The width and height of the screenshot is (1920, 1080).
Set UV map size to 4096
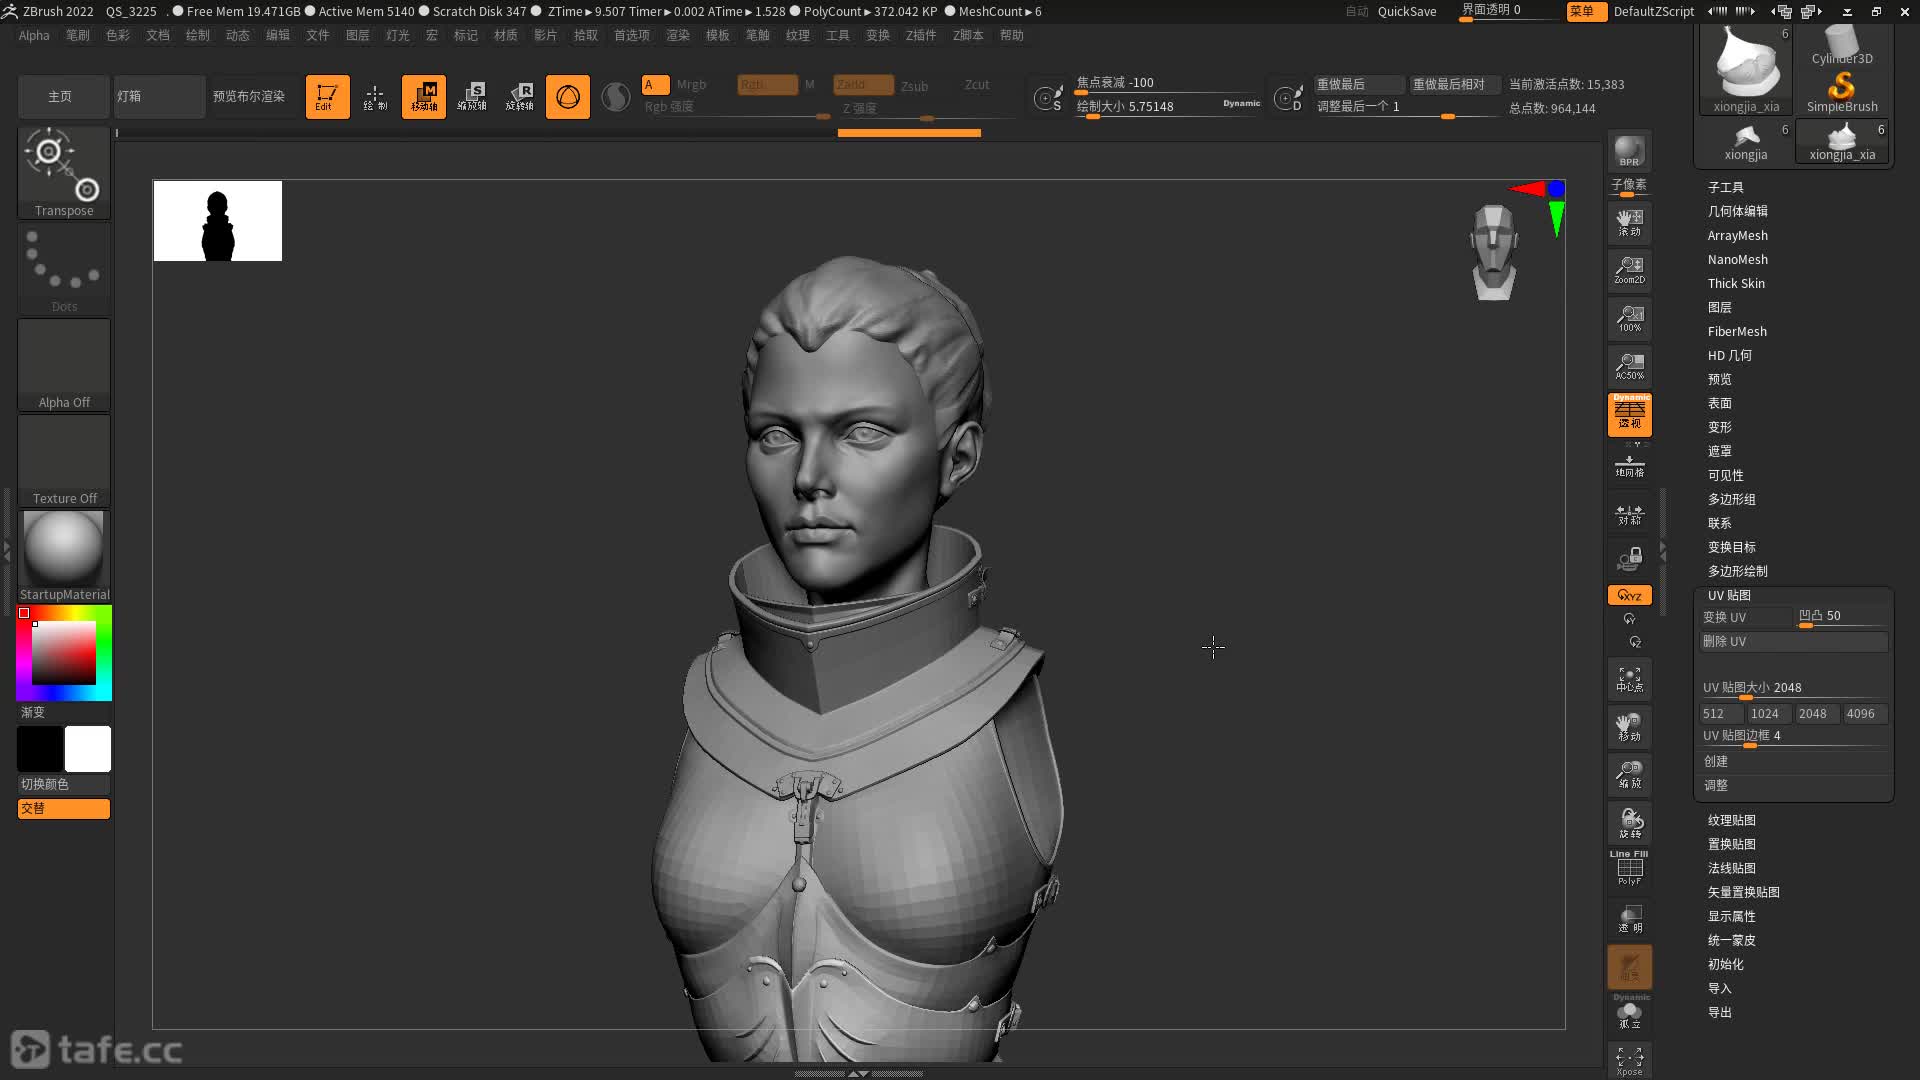[x=1864, y=713]
